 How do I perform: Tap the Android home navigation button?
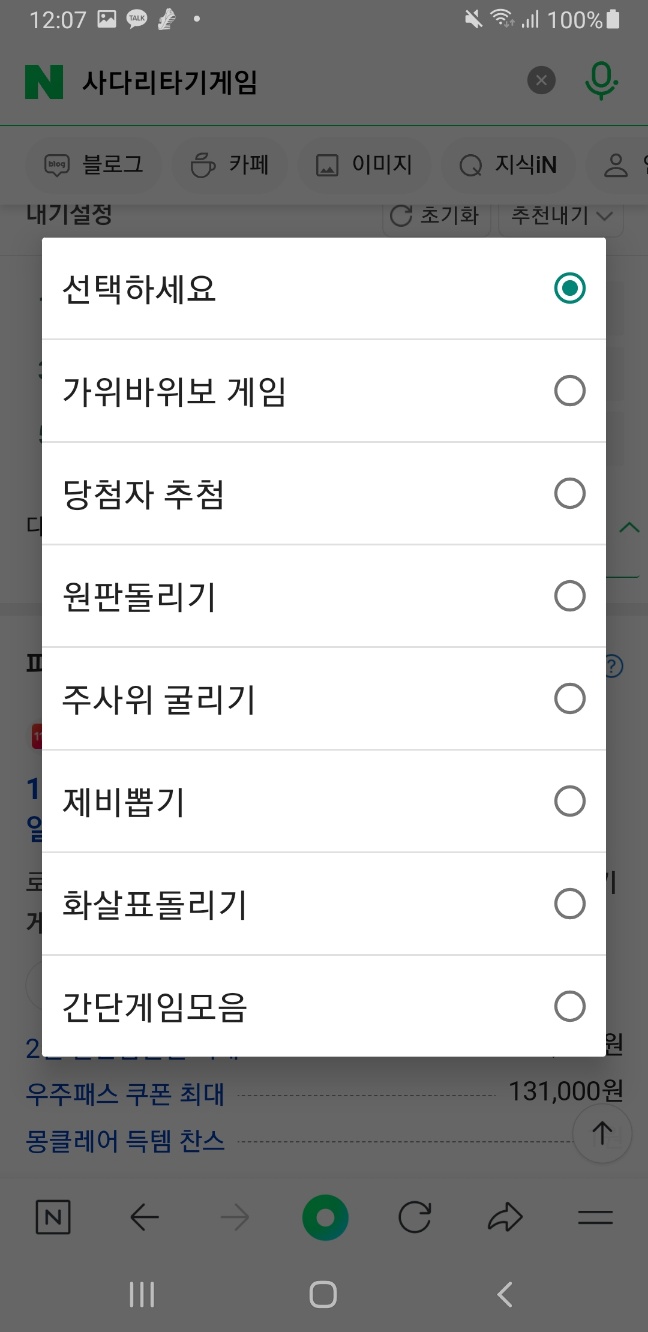(323, 1294)
